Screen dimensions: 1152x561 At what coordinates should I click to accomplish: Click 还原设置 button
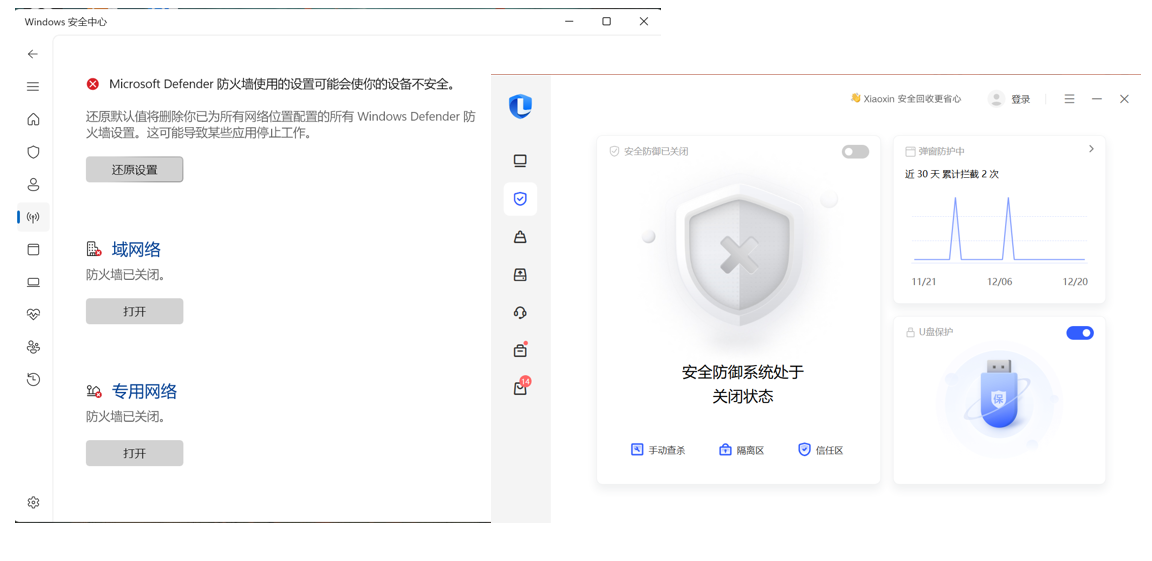(134, 169)
